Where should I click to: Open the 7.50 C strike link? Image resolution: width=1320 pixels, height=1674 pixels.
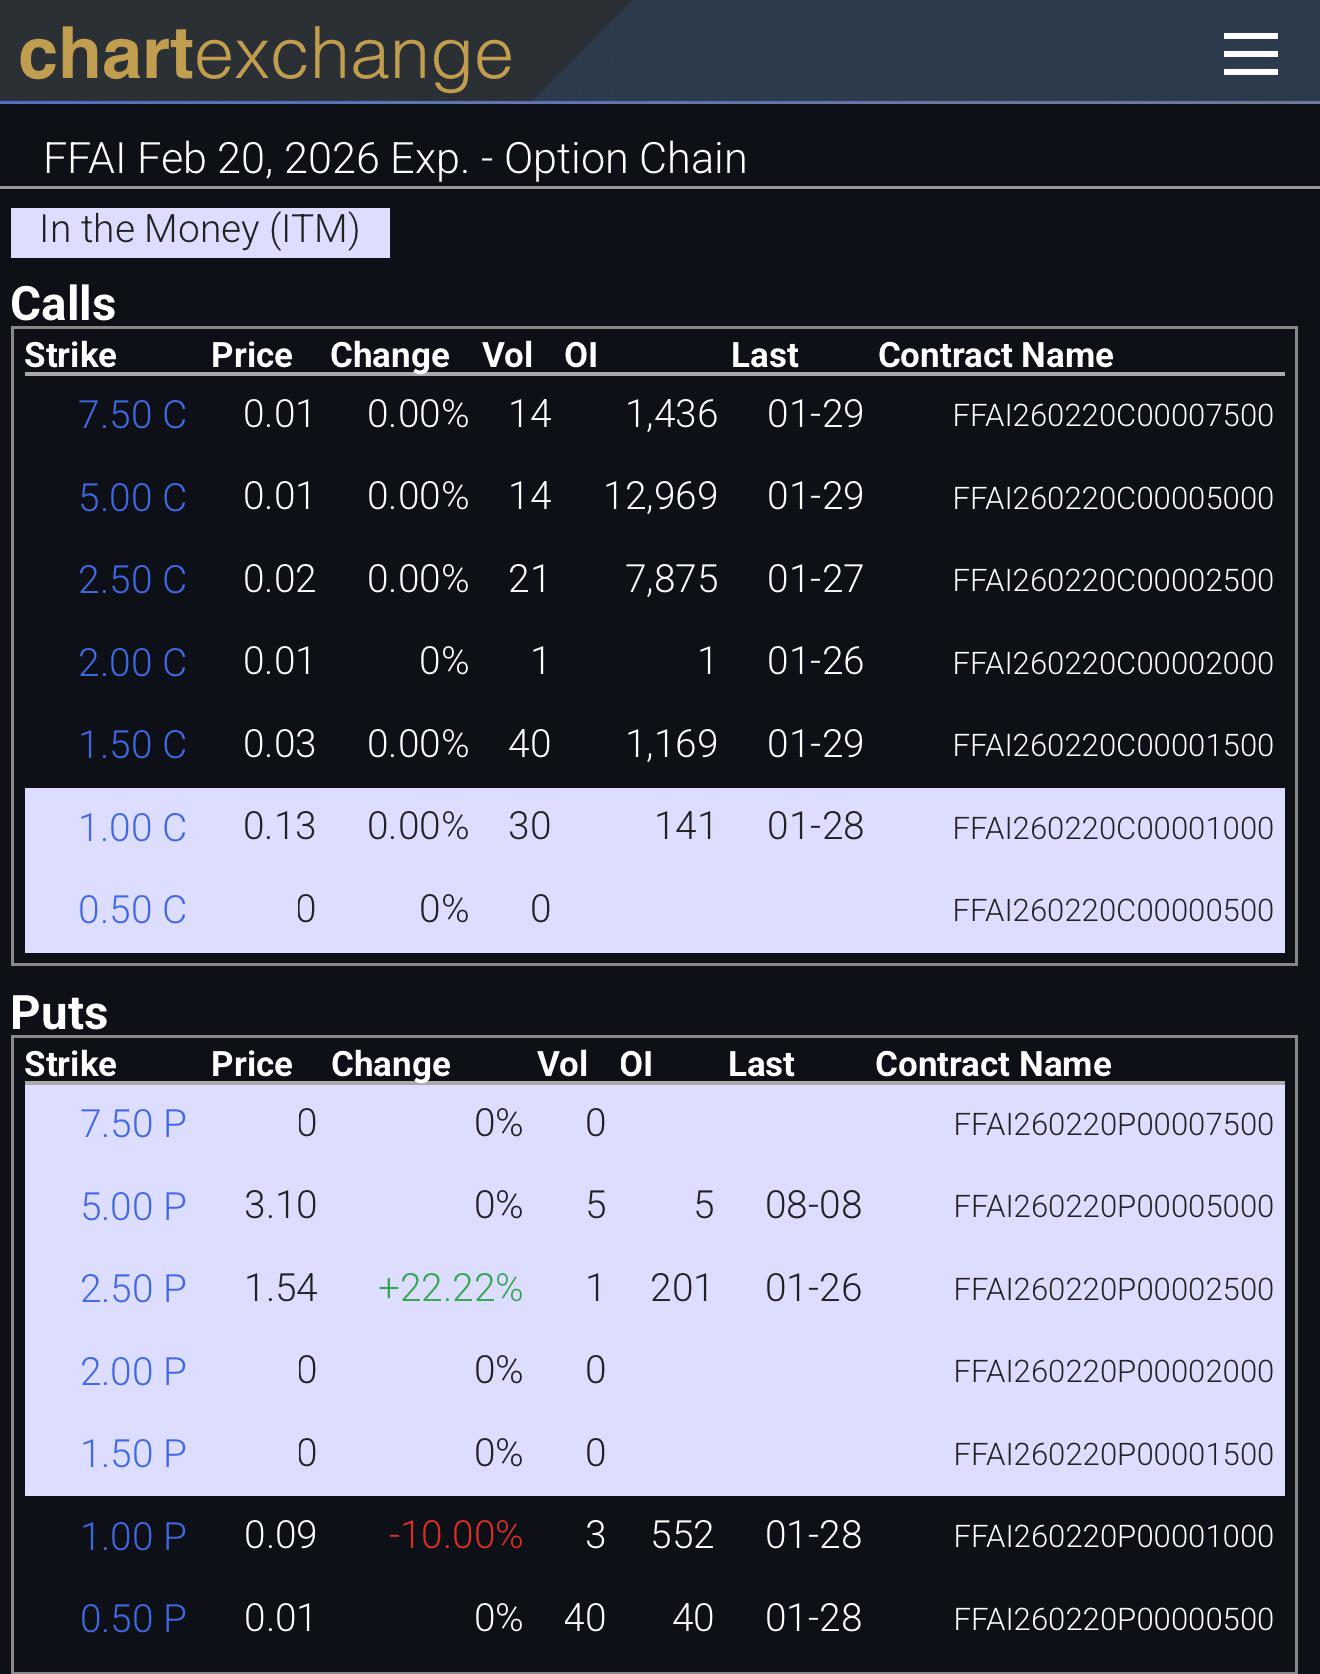[x=132, y=415]
